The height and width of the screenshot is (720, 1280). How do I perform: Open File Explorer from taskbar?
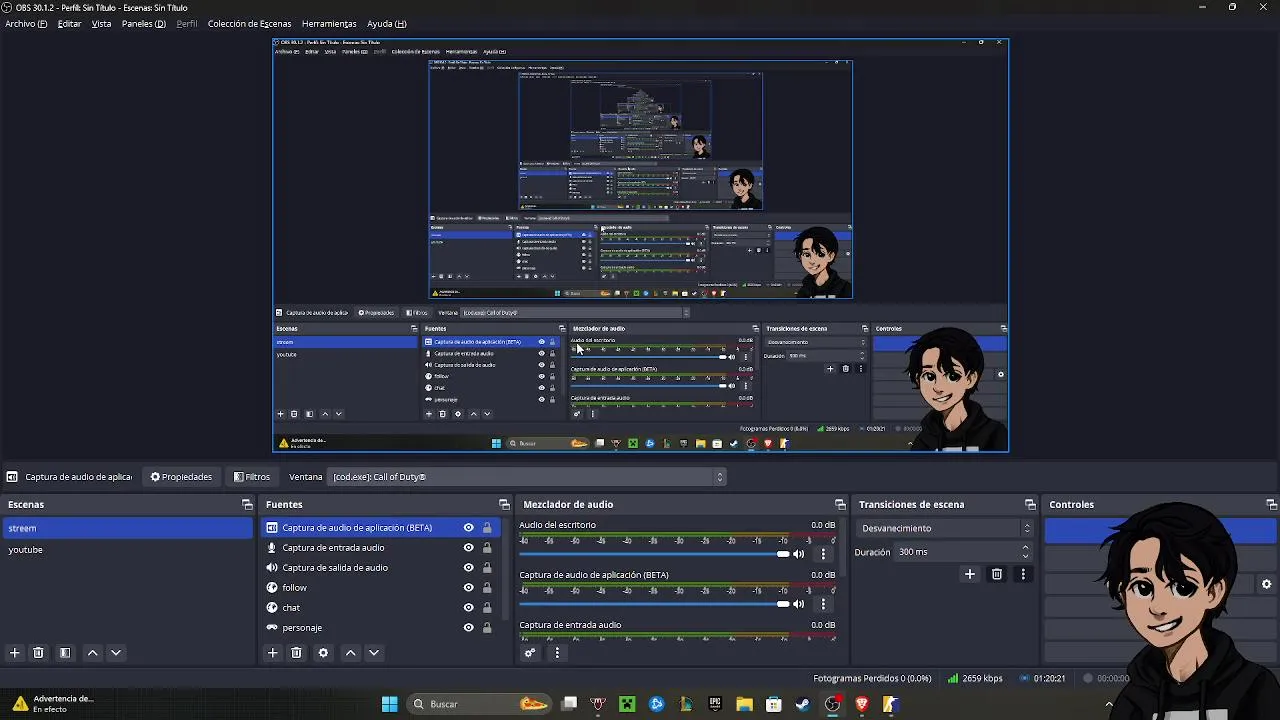pyautogui.click(x=744, y=704)
